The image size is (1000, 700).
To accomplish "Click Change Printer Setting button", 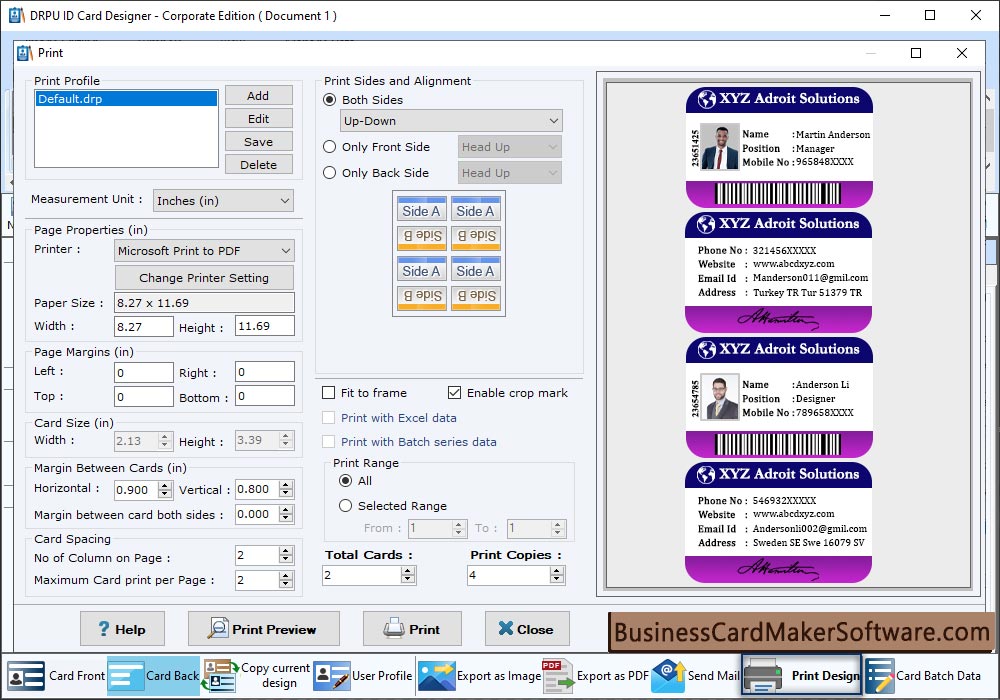I will click(x=204, y=278).
